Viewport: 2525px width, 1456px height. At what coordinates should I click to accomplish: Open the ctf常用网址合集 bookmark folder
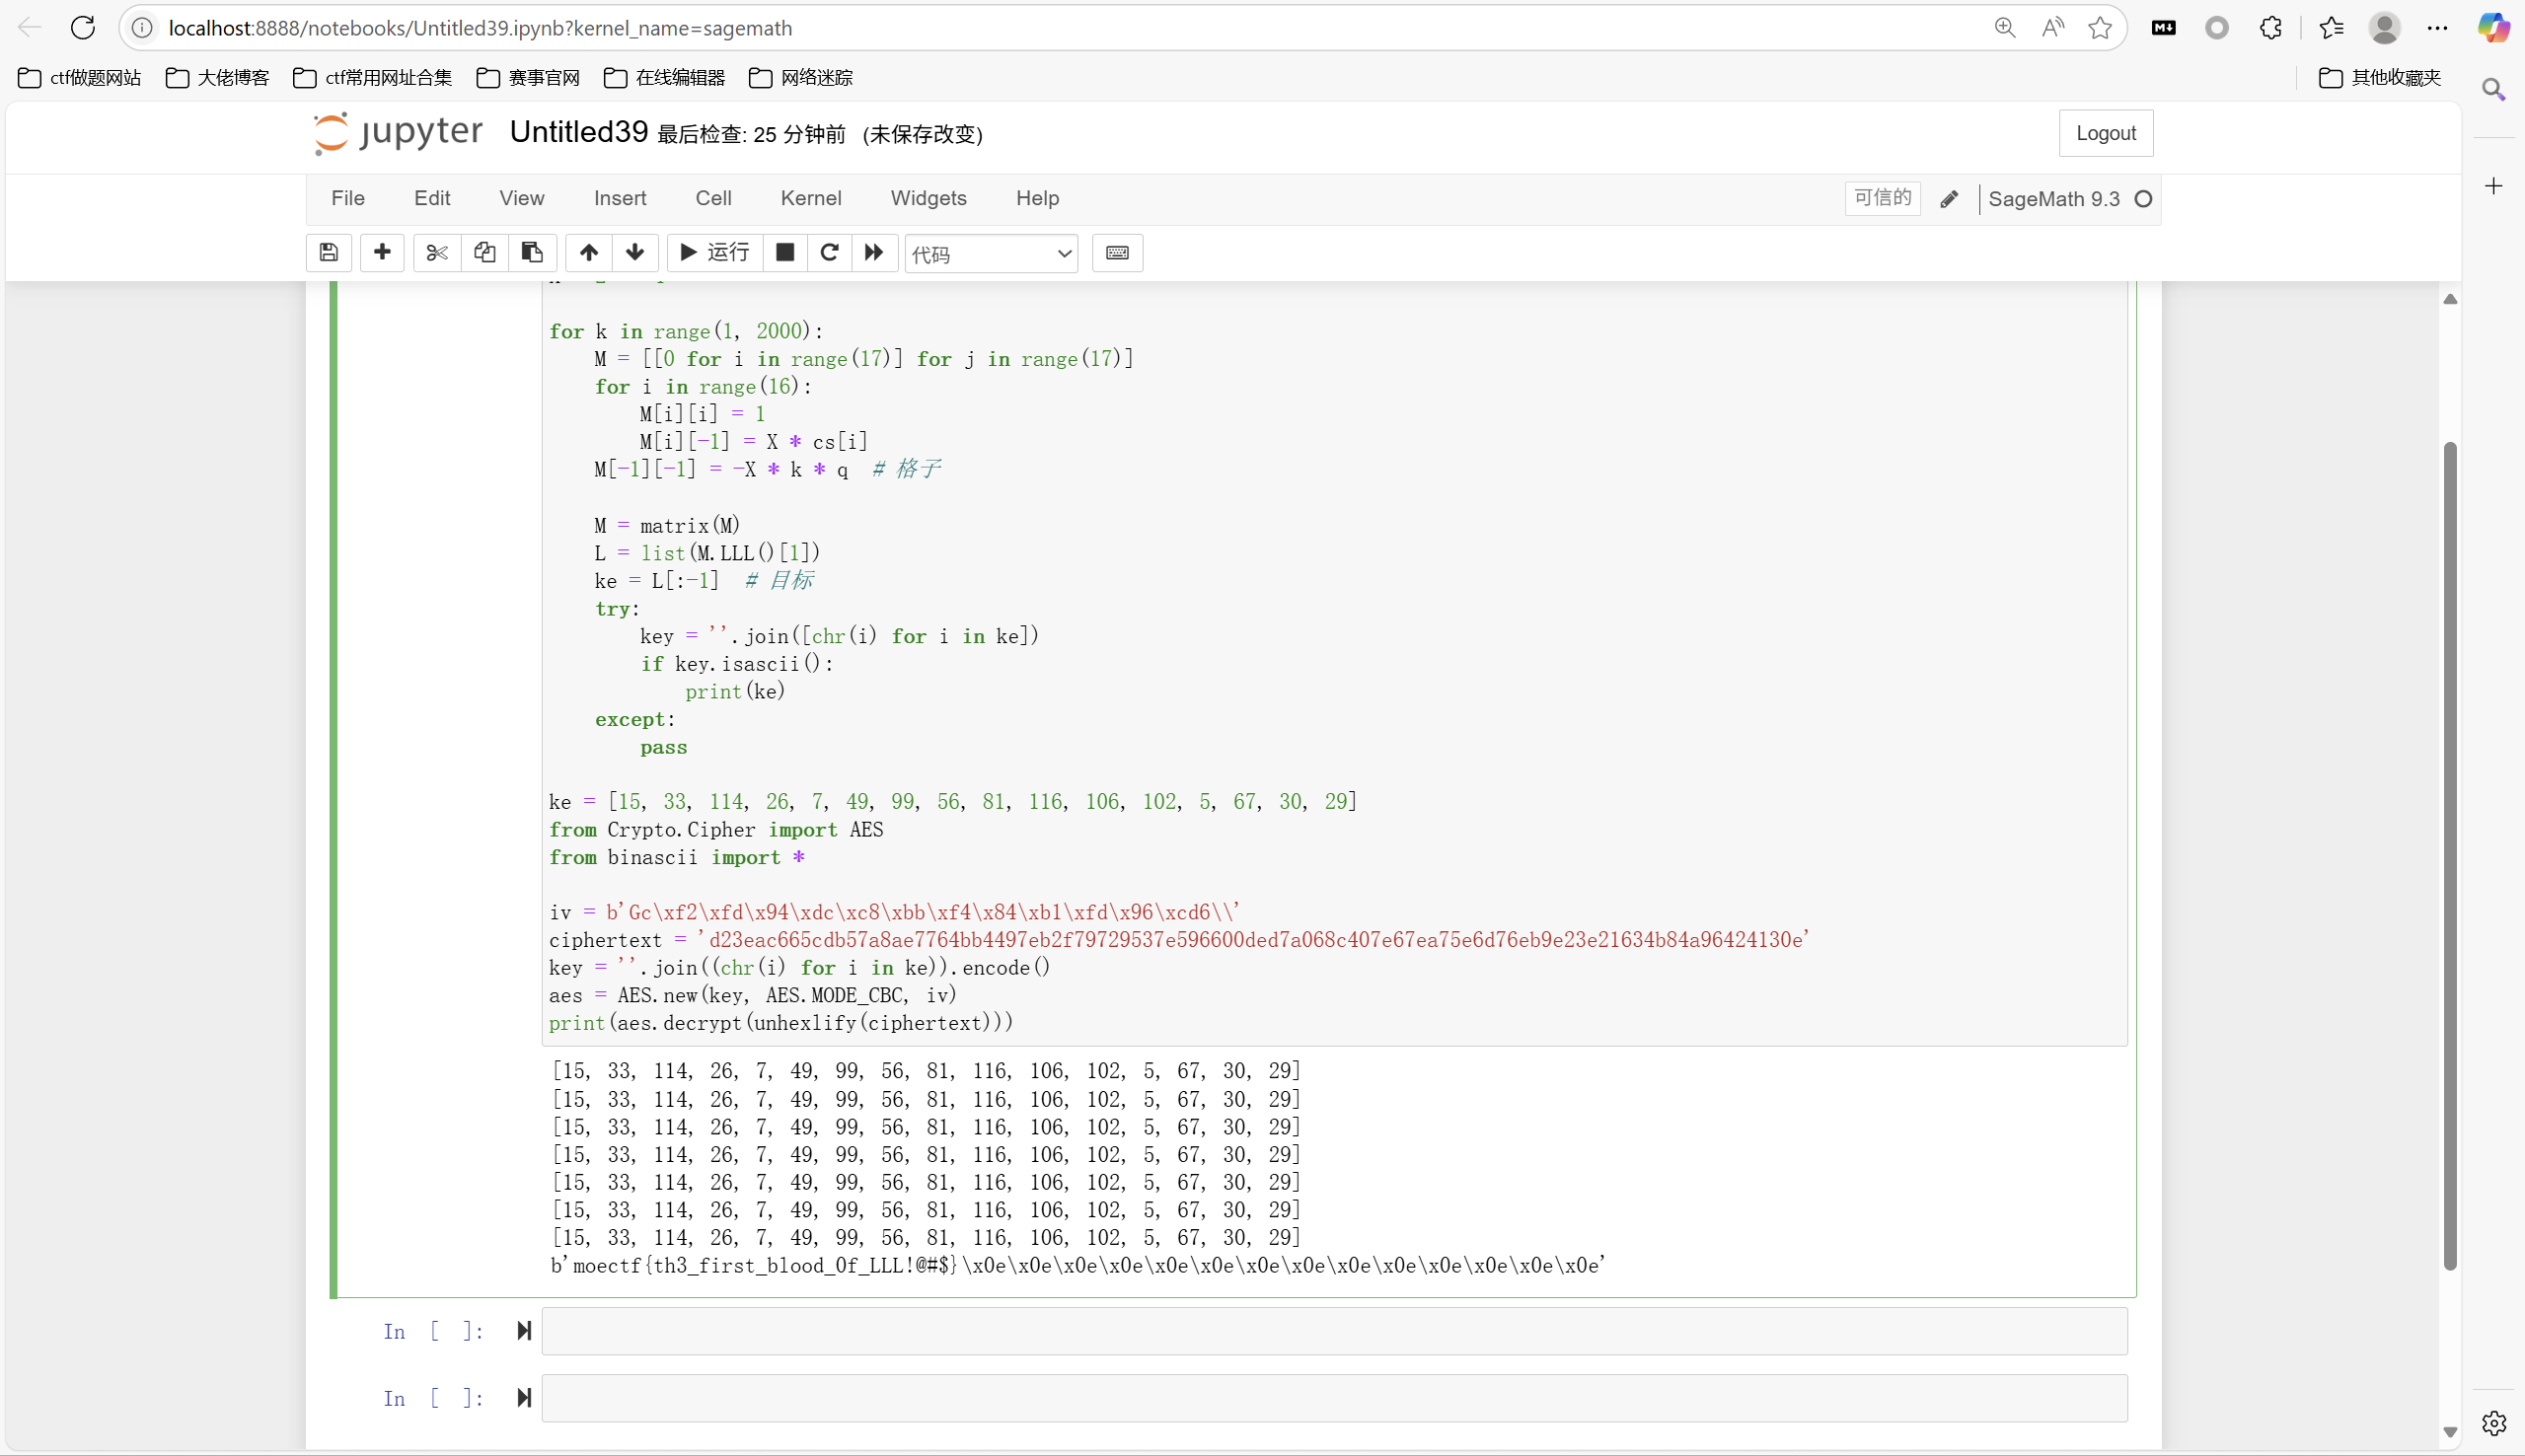click(373, 78)
